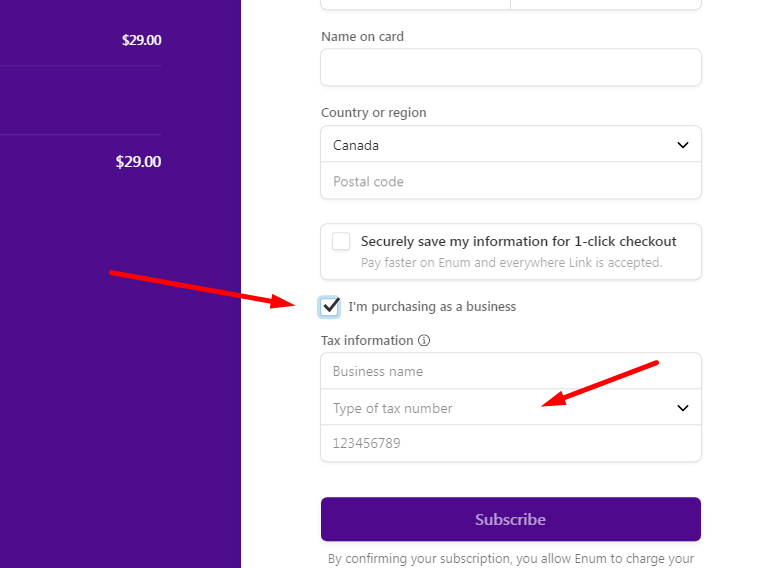Click the upper $29.00 price amount
The image size is (757, 568).
tap(141, 40)
